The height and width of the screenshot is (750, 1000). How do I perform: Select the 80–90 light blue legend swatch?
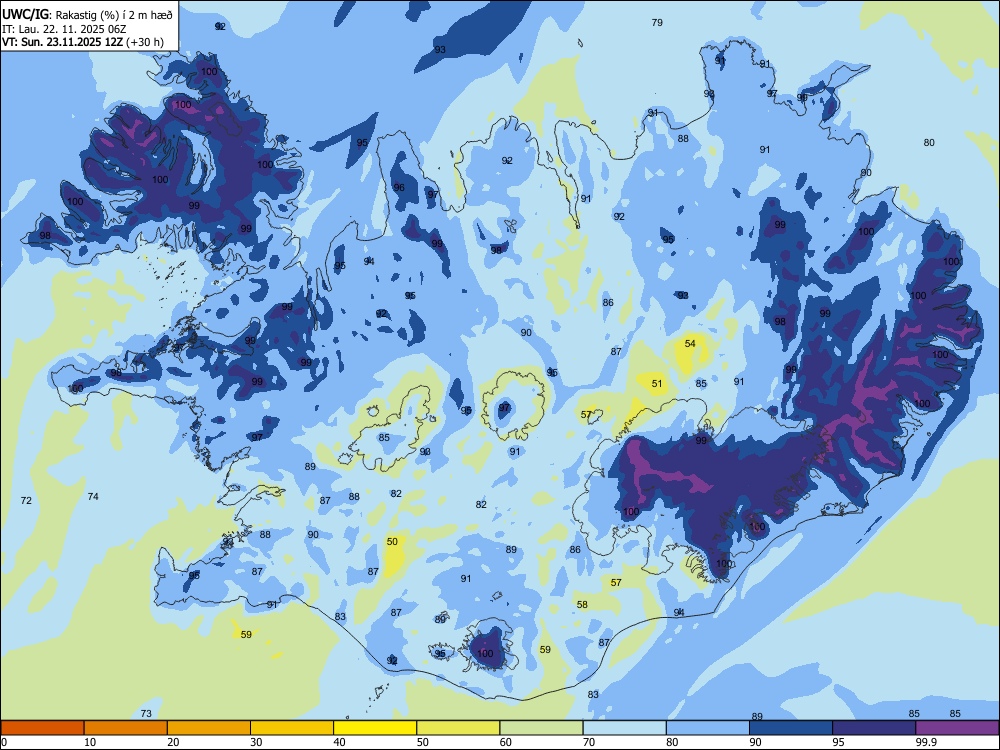pyautogui.click(x=708, y=728)
